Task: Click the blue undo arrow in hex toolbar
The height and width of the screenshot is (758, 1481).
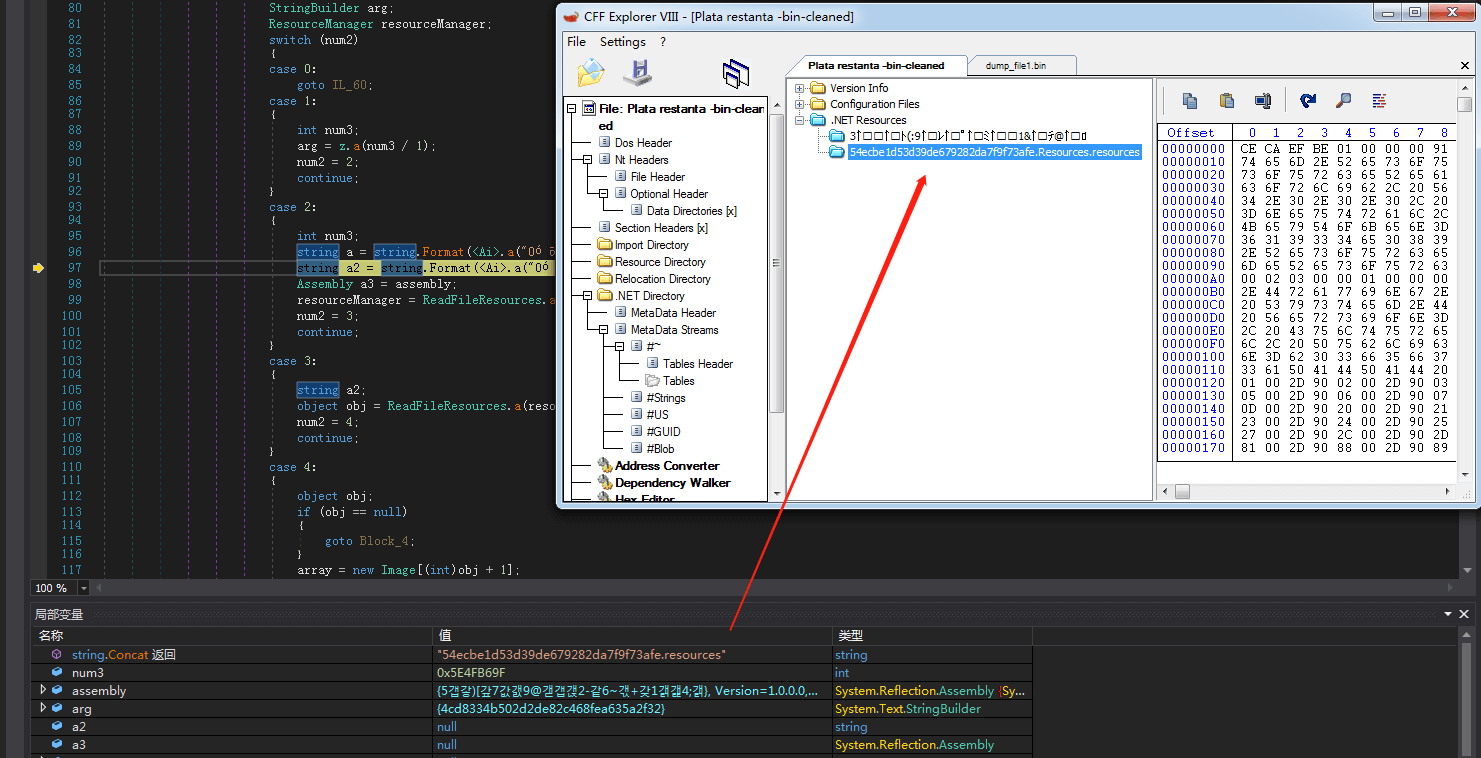Action: tap(1308, 100)
